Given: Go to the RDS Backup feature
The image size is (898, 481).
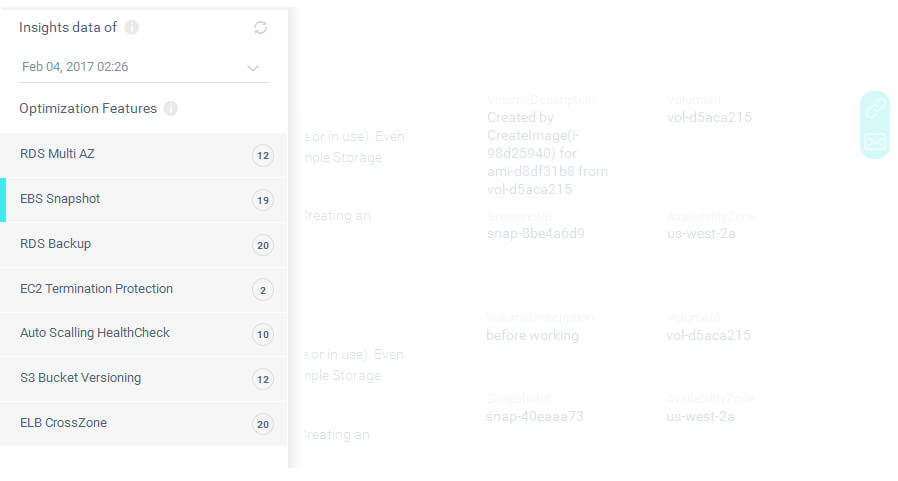Looking at the screenshot, I should tap(56, 244).
